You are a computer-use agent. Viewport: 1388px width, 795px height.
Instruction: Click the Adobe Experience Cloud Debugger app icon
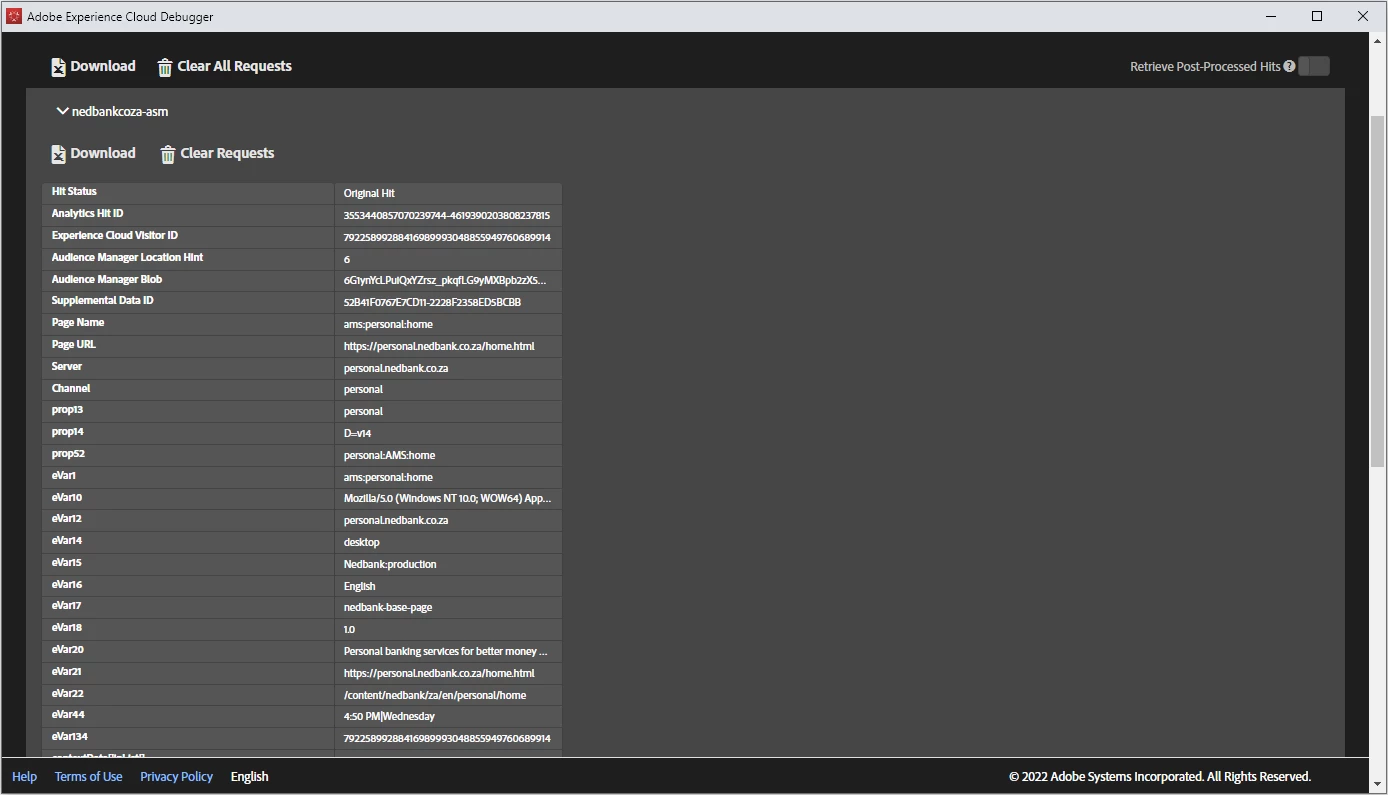tap(14, 16)
